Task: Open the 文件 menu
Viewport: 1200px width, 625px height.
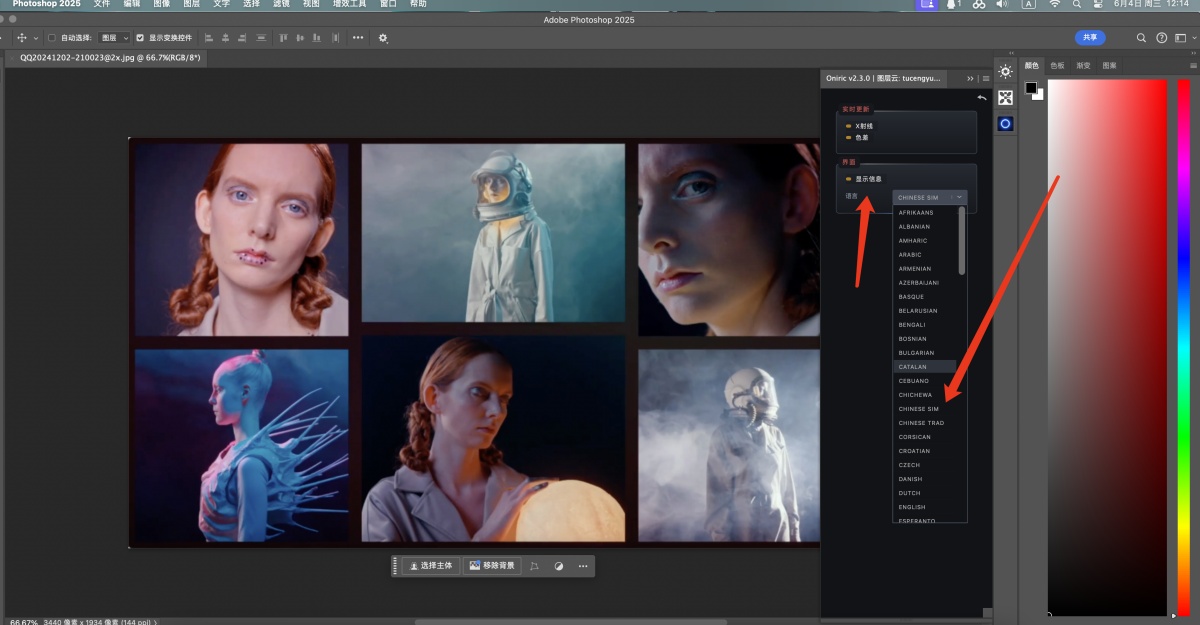Action: 102,4
